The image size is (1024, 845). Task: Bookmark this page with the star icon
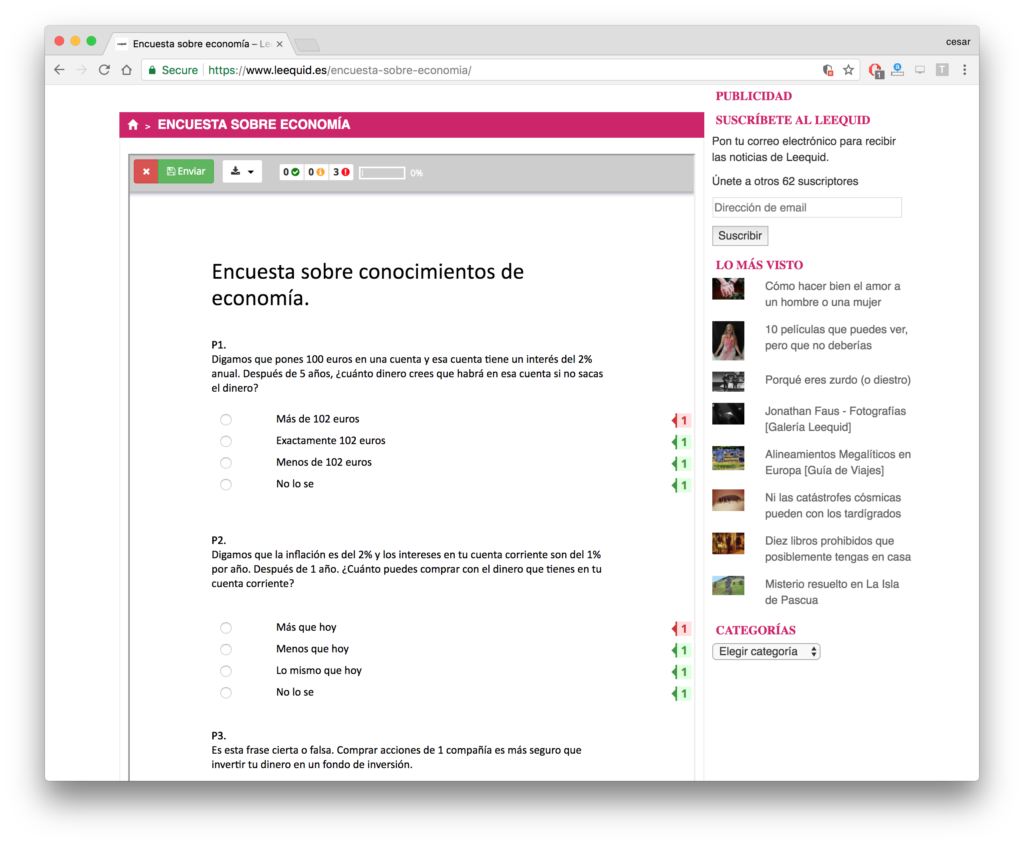point(848,70)
